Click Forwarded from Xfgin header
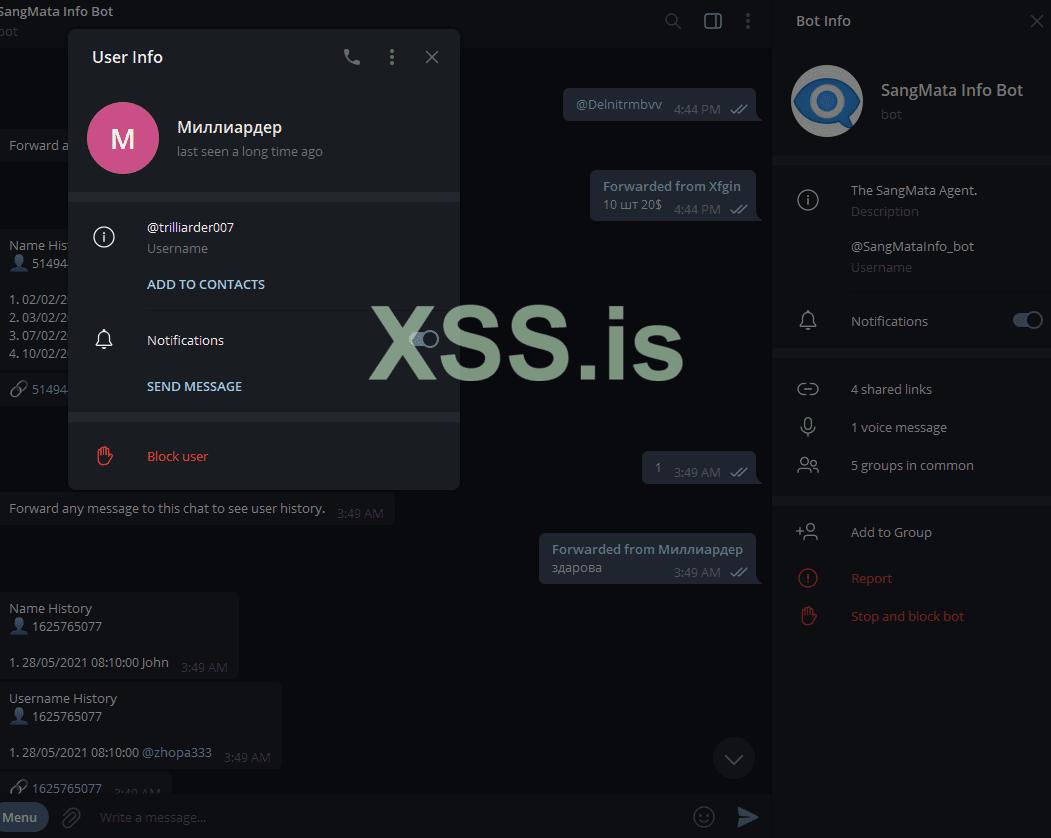Image resolution: width=1051 pixels, height=838 pixels. point(672,186)
